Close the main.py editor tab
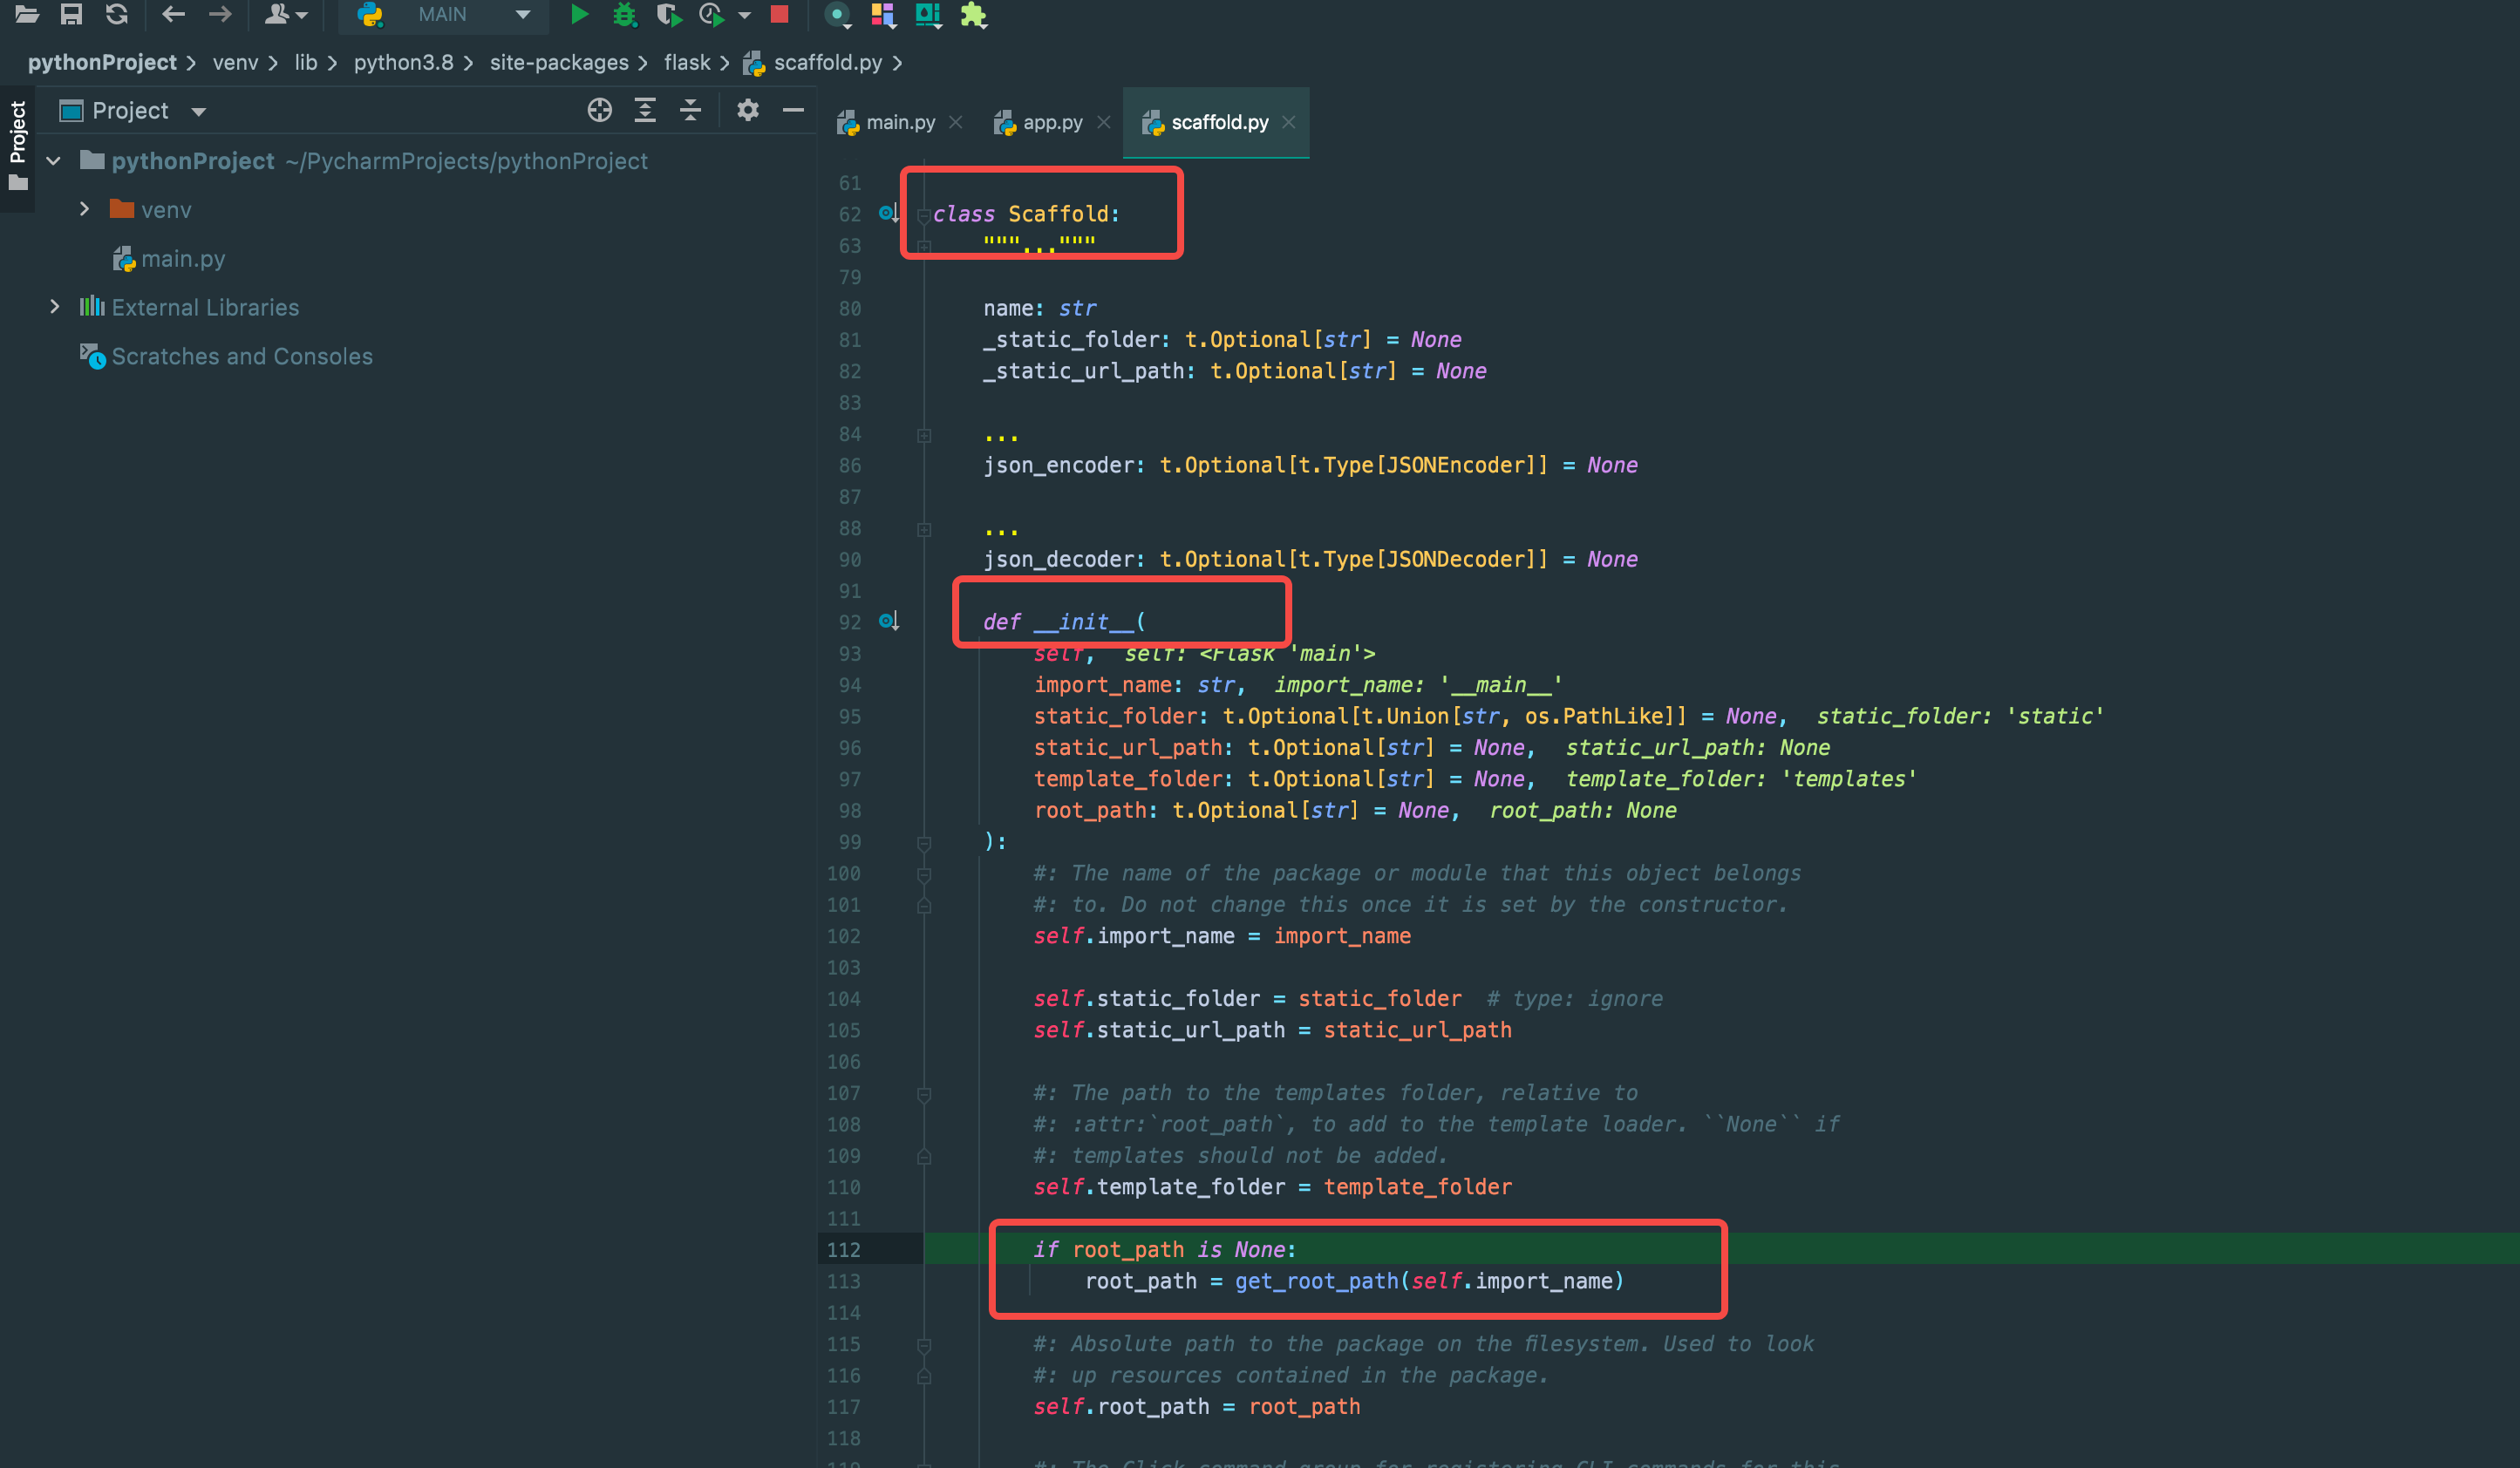The image size is (2520, 1468). pos(956,122)
